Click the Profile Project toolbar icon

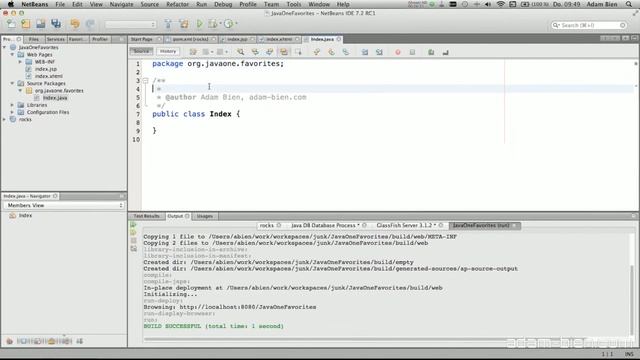[228, 24]
